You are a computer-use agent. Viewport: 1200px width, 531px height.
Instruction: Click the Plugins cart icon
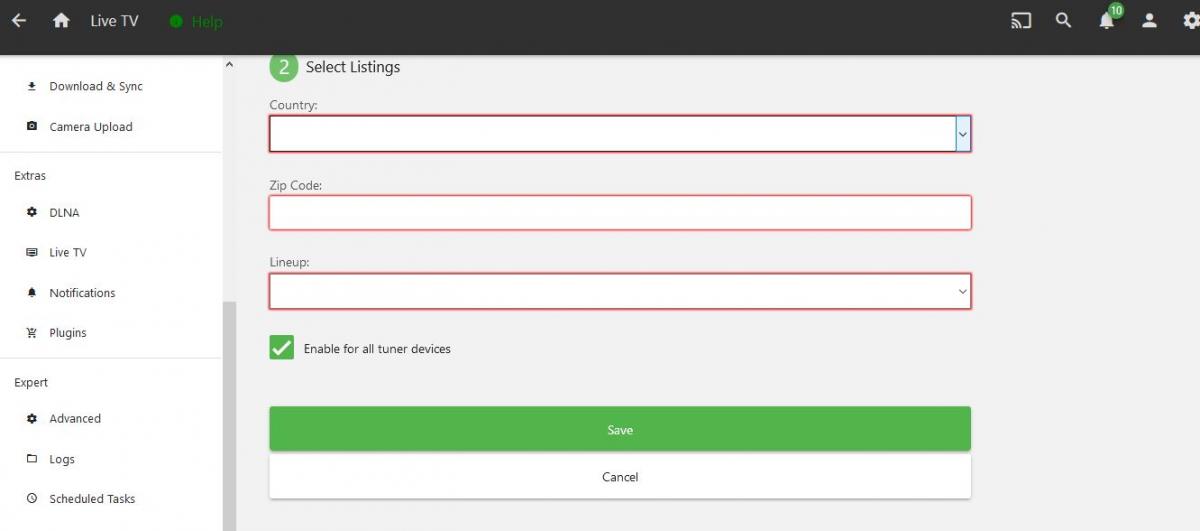(32, 333)
